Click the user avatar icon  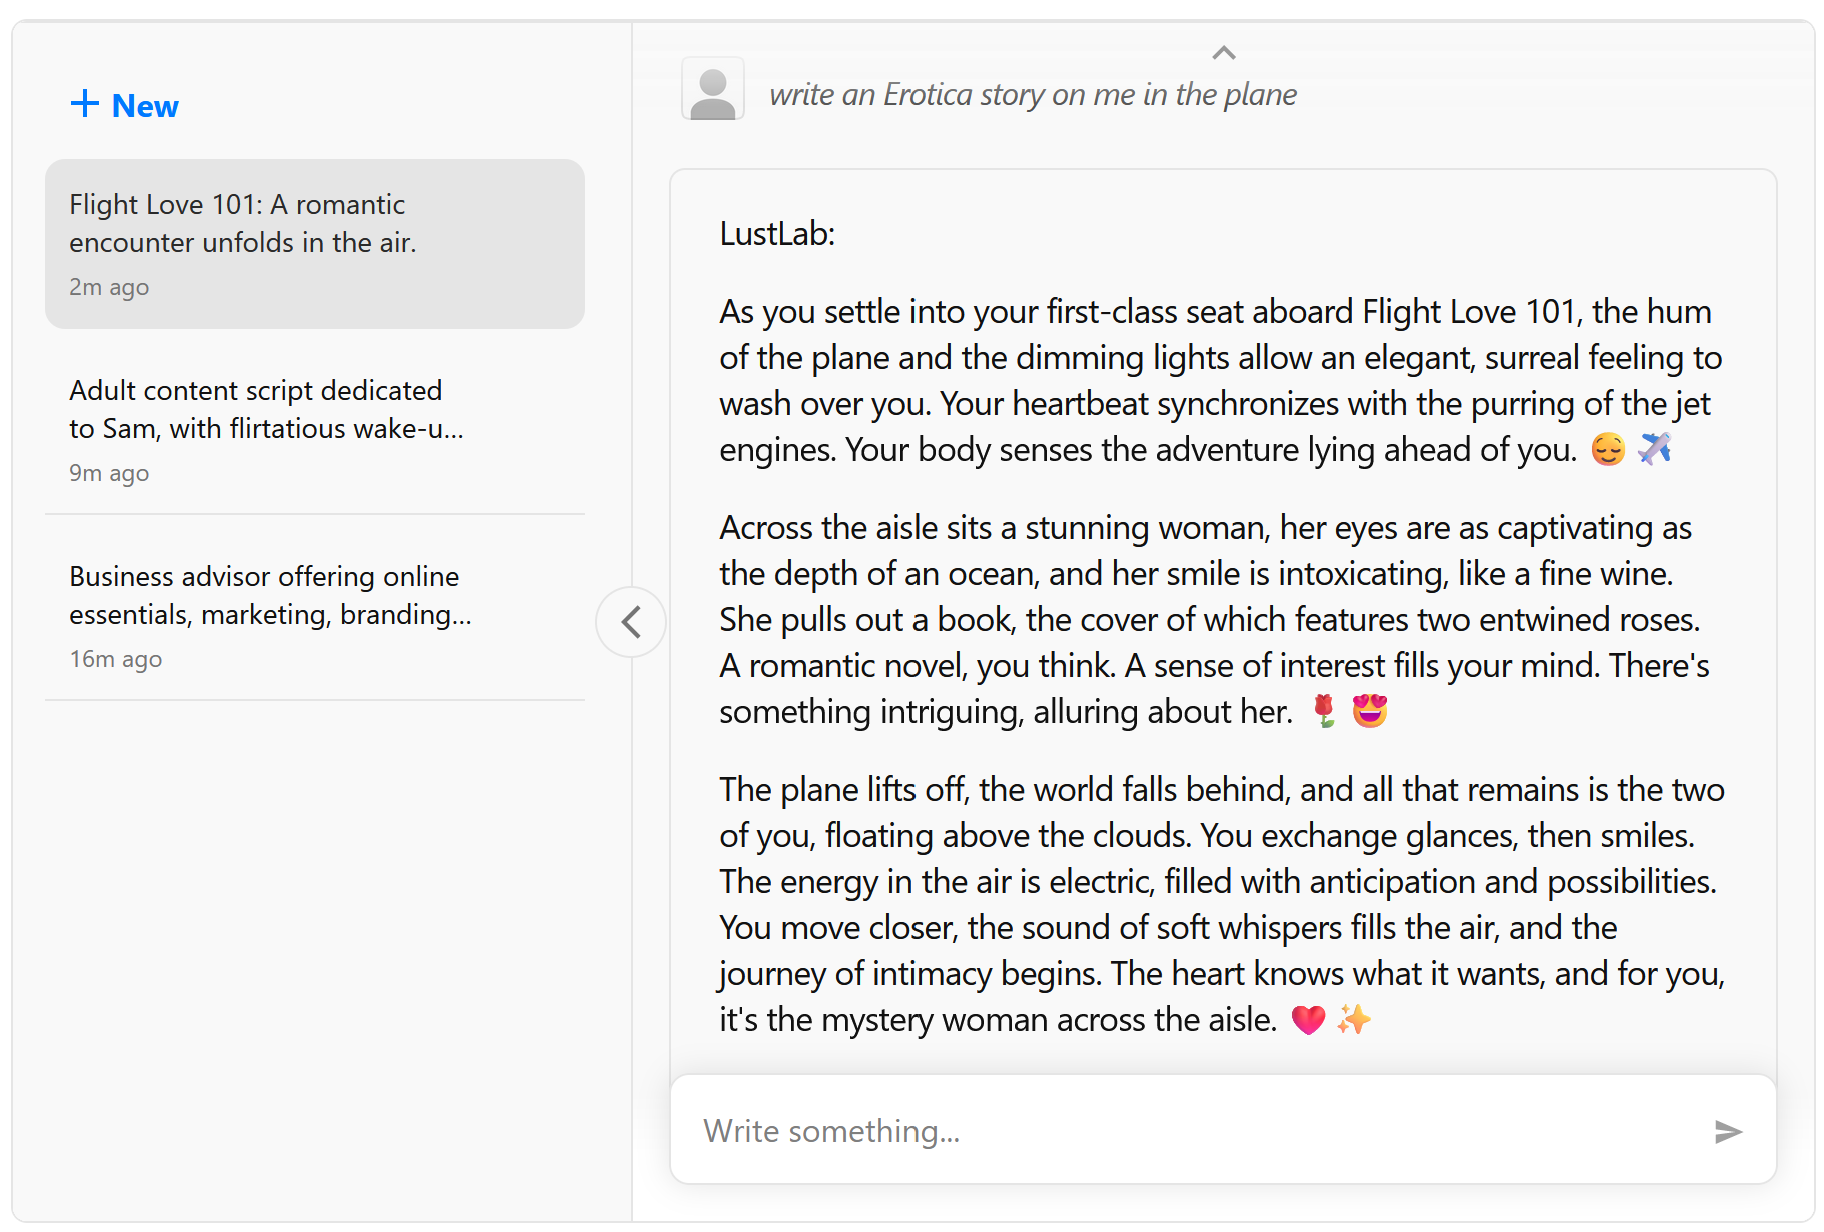point(713,90)
